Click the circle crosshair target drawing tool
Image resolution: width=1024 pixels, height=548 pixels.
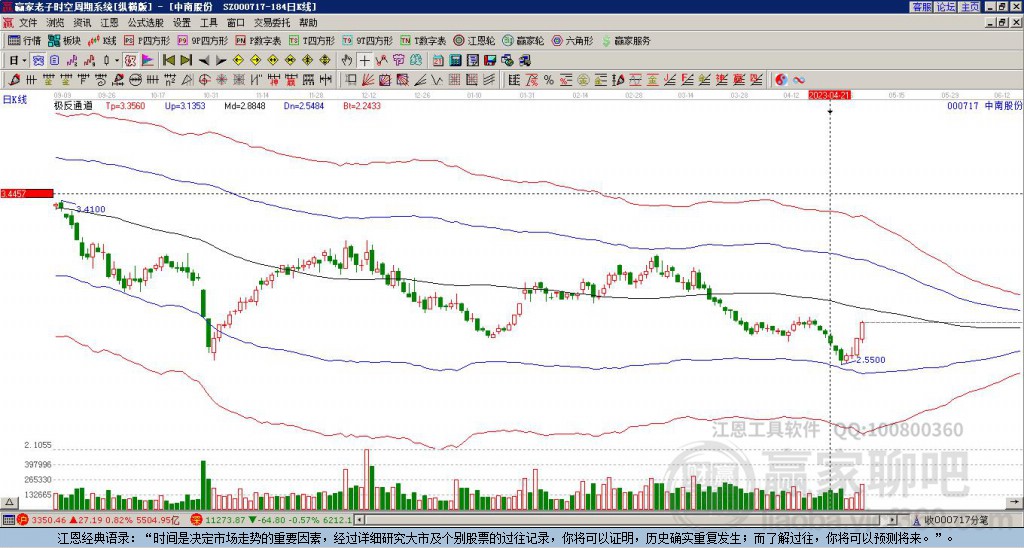[x=204, y=80]
